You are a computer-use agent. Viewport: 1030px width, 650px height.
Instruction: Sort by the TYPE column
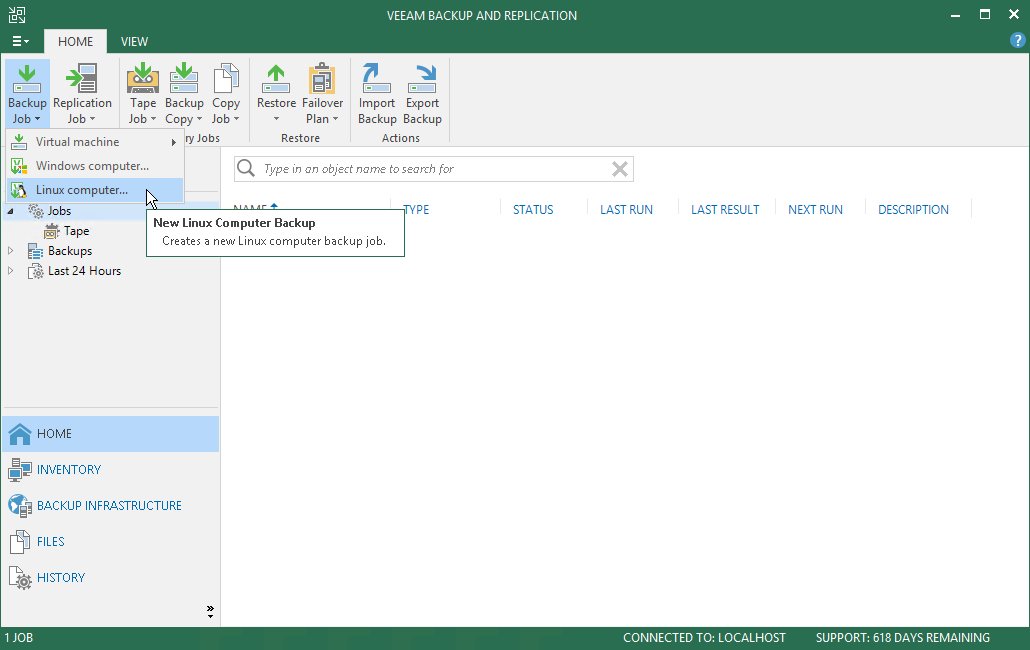[x=416, y=209]
